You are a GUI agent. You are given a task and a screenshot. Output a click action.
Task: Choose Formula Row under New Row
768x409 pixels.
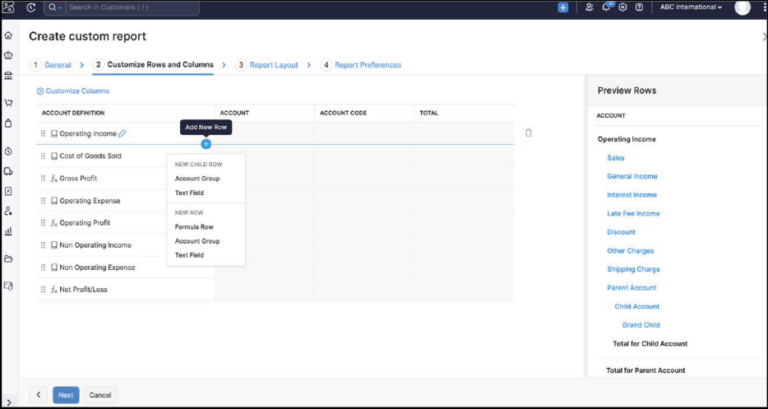[x=194, y=227]
